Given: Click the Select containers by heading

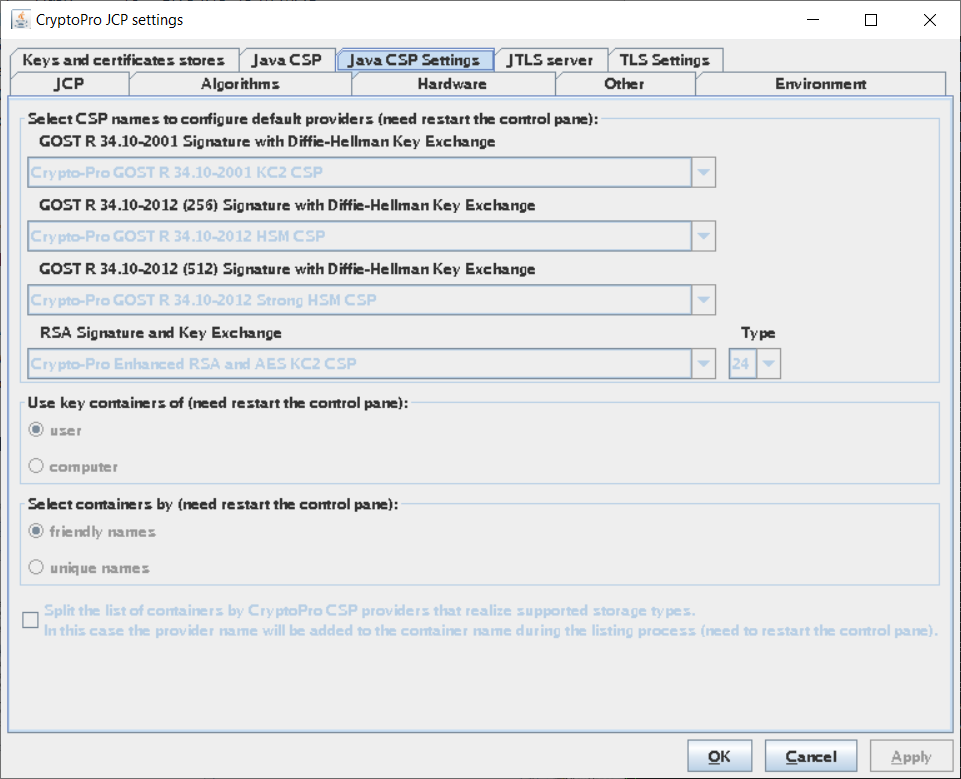Looking at the screenshot, I should coord(213,504).
